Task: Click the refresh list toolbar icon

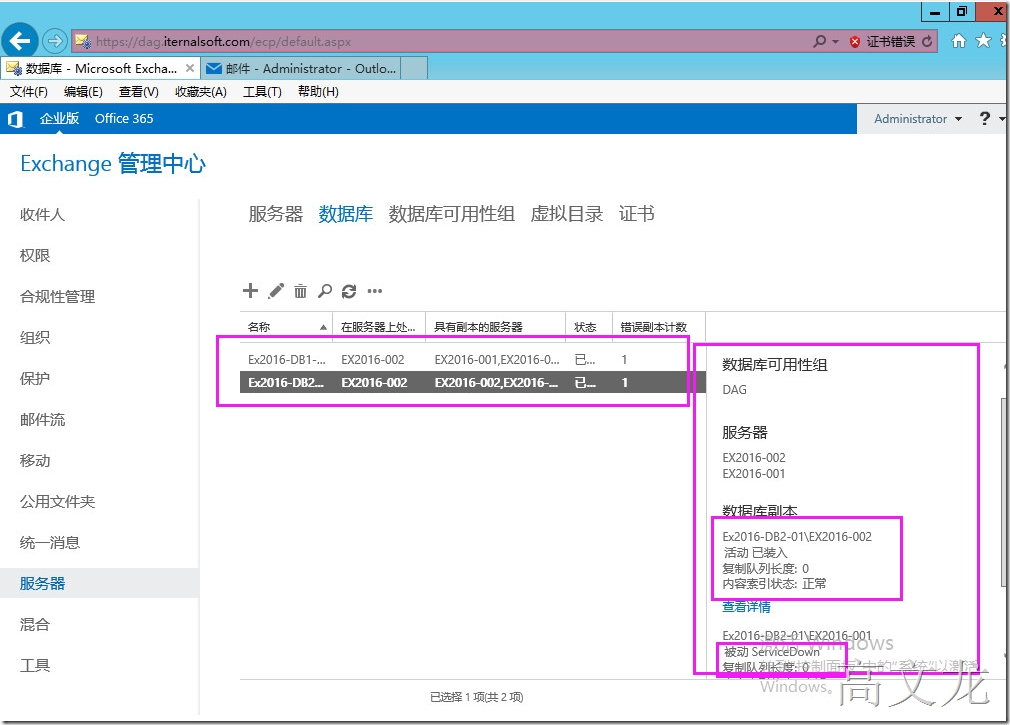Action: coord(349,291)
